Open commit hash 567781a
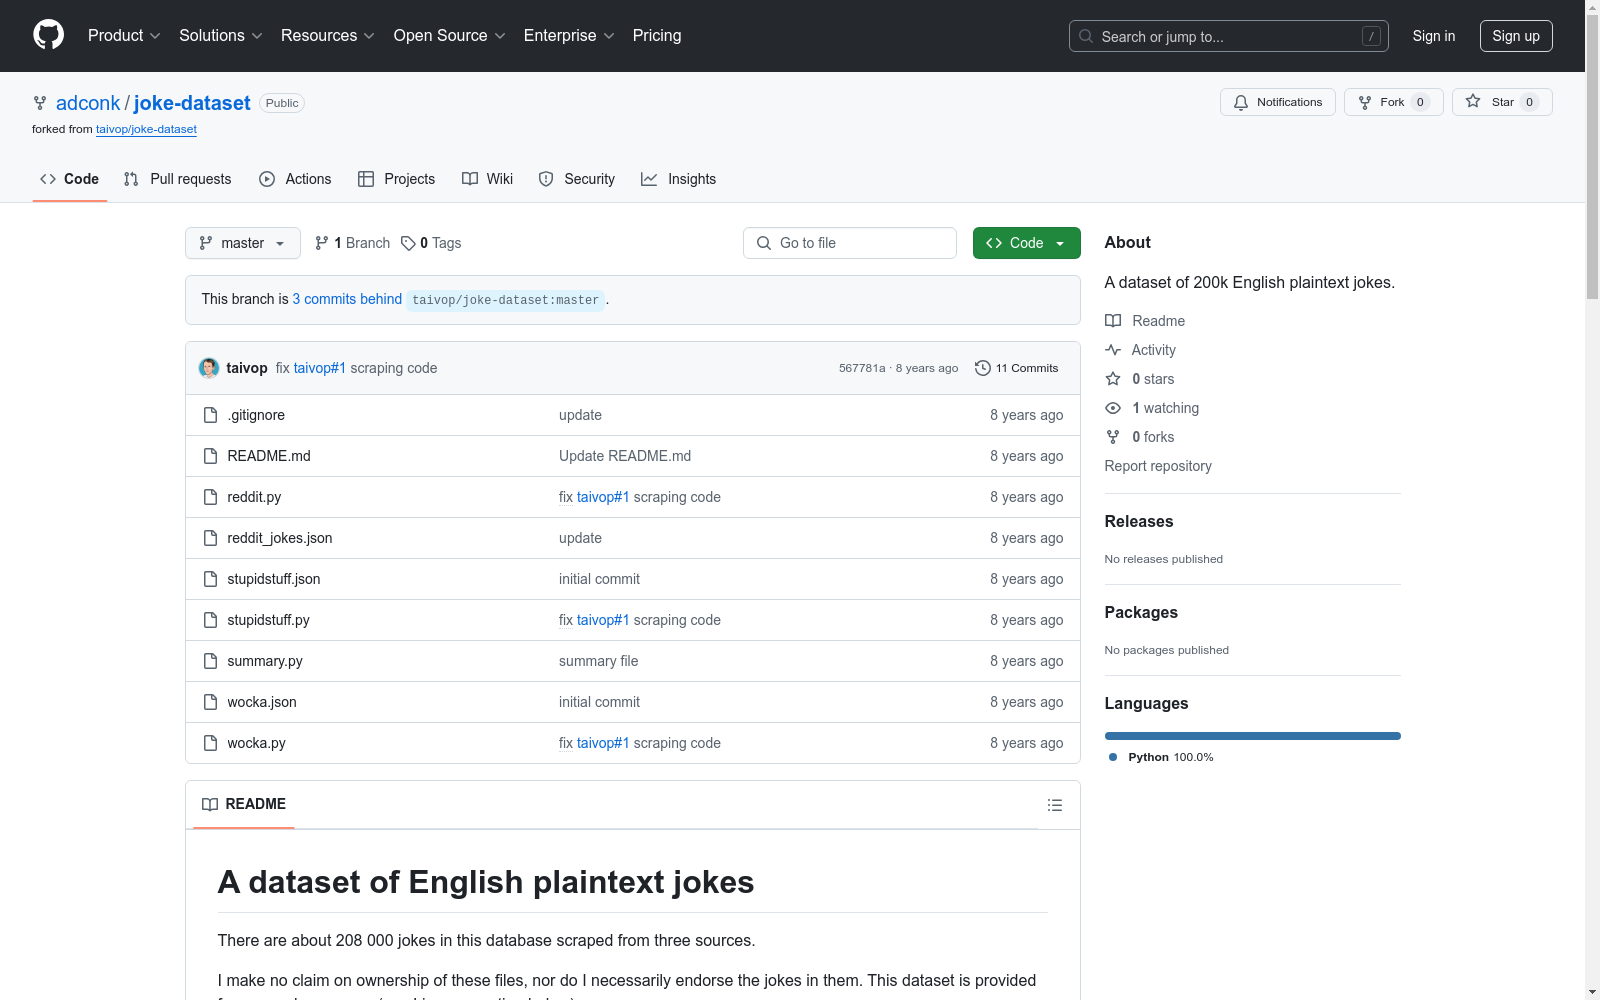Image resolution: width=1600 pixels, height=1000 pixels. click(862, 368)
